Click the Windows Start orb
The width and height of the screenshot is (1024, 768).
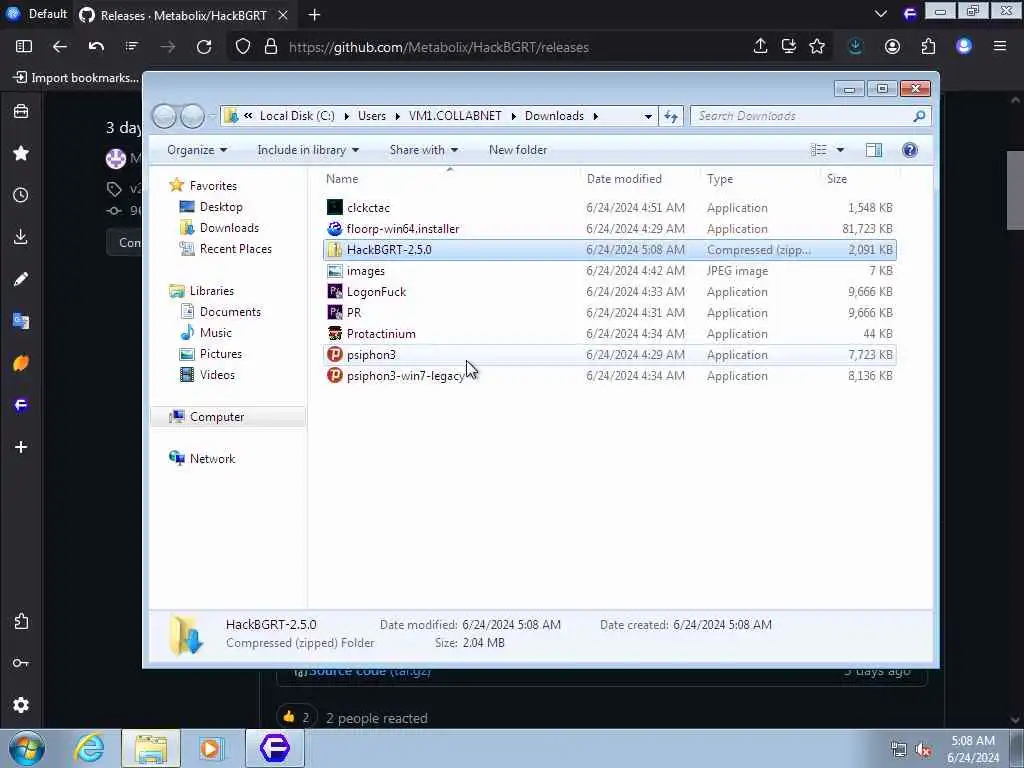[27, 748]
